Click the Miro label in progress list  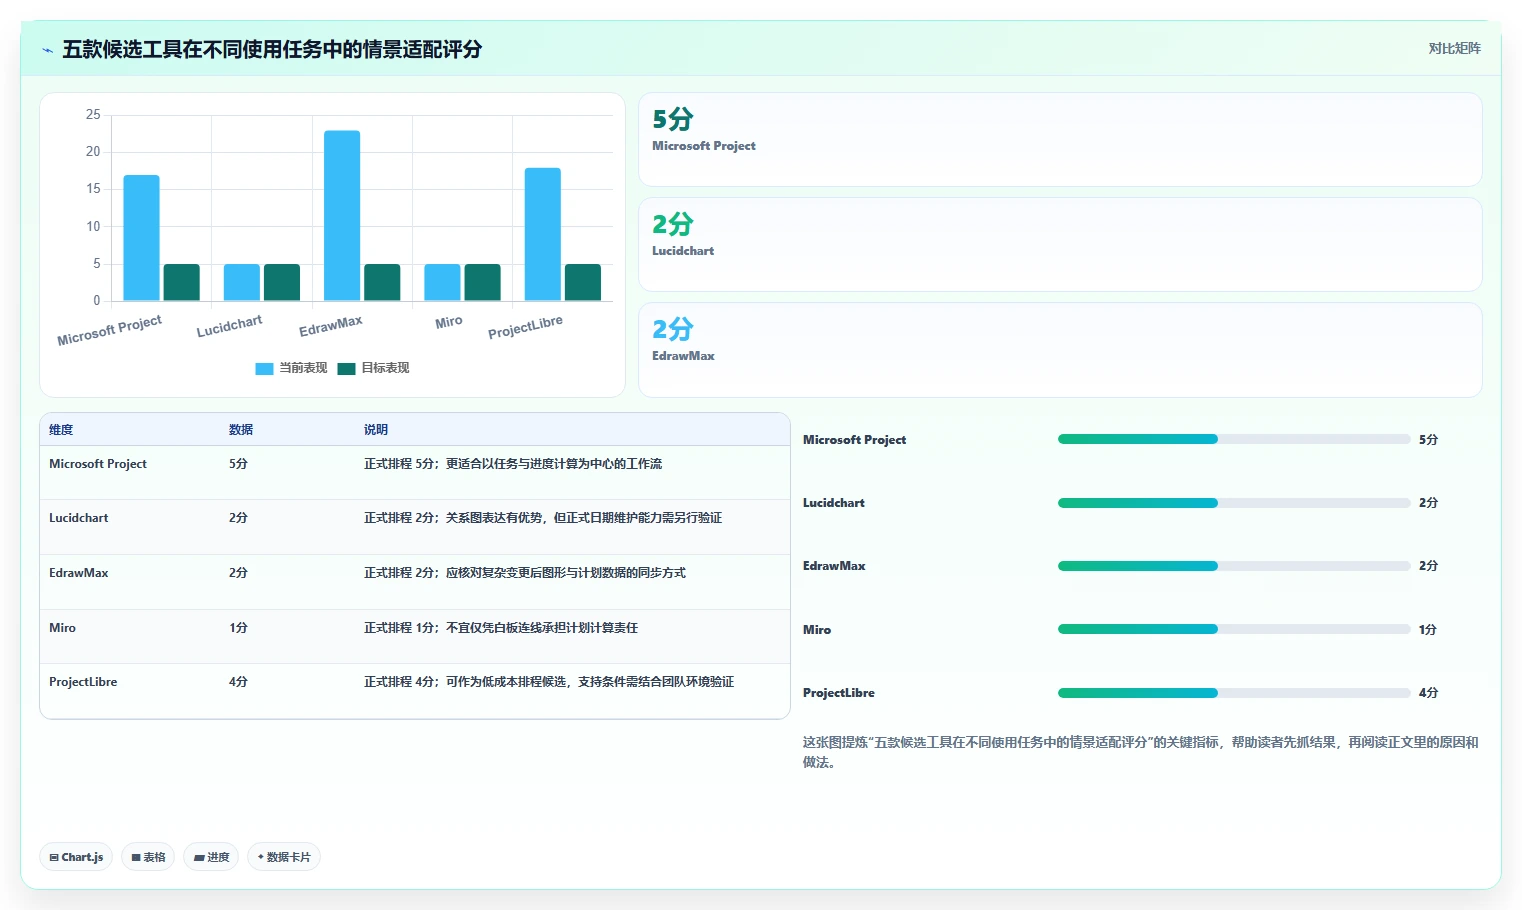[817, 630]
